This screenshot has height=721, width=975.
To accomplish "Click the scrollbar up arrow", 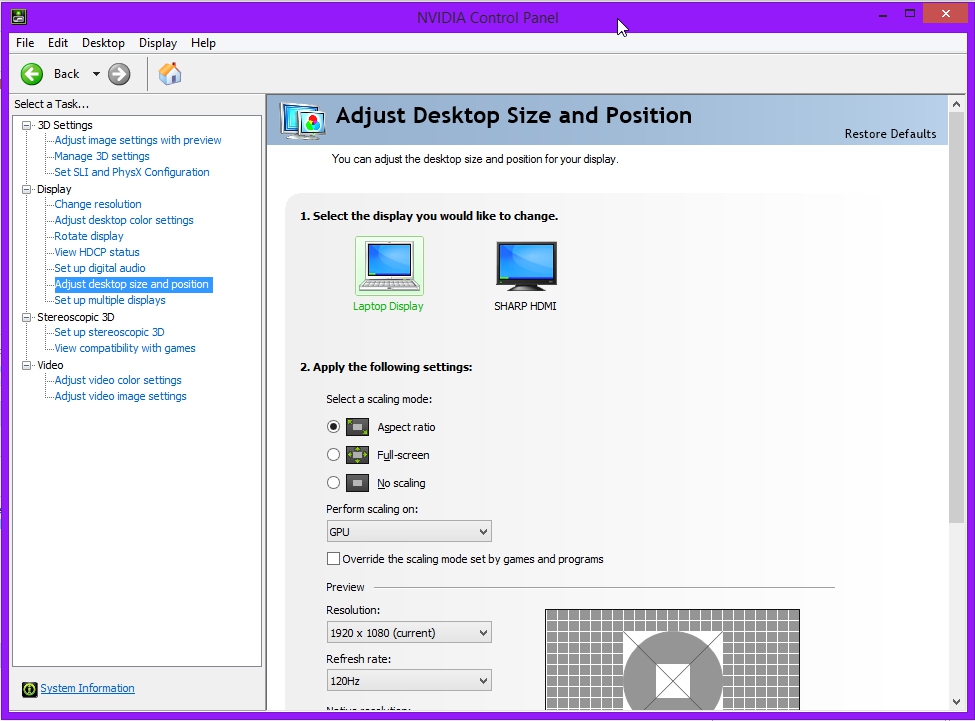I will pos(956,104).
